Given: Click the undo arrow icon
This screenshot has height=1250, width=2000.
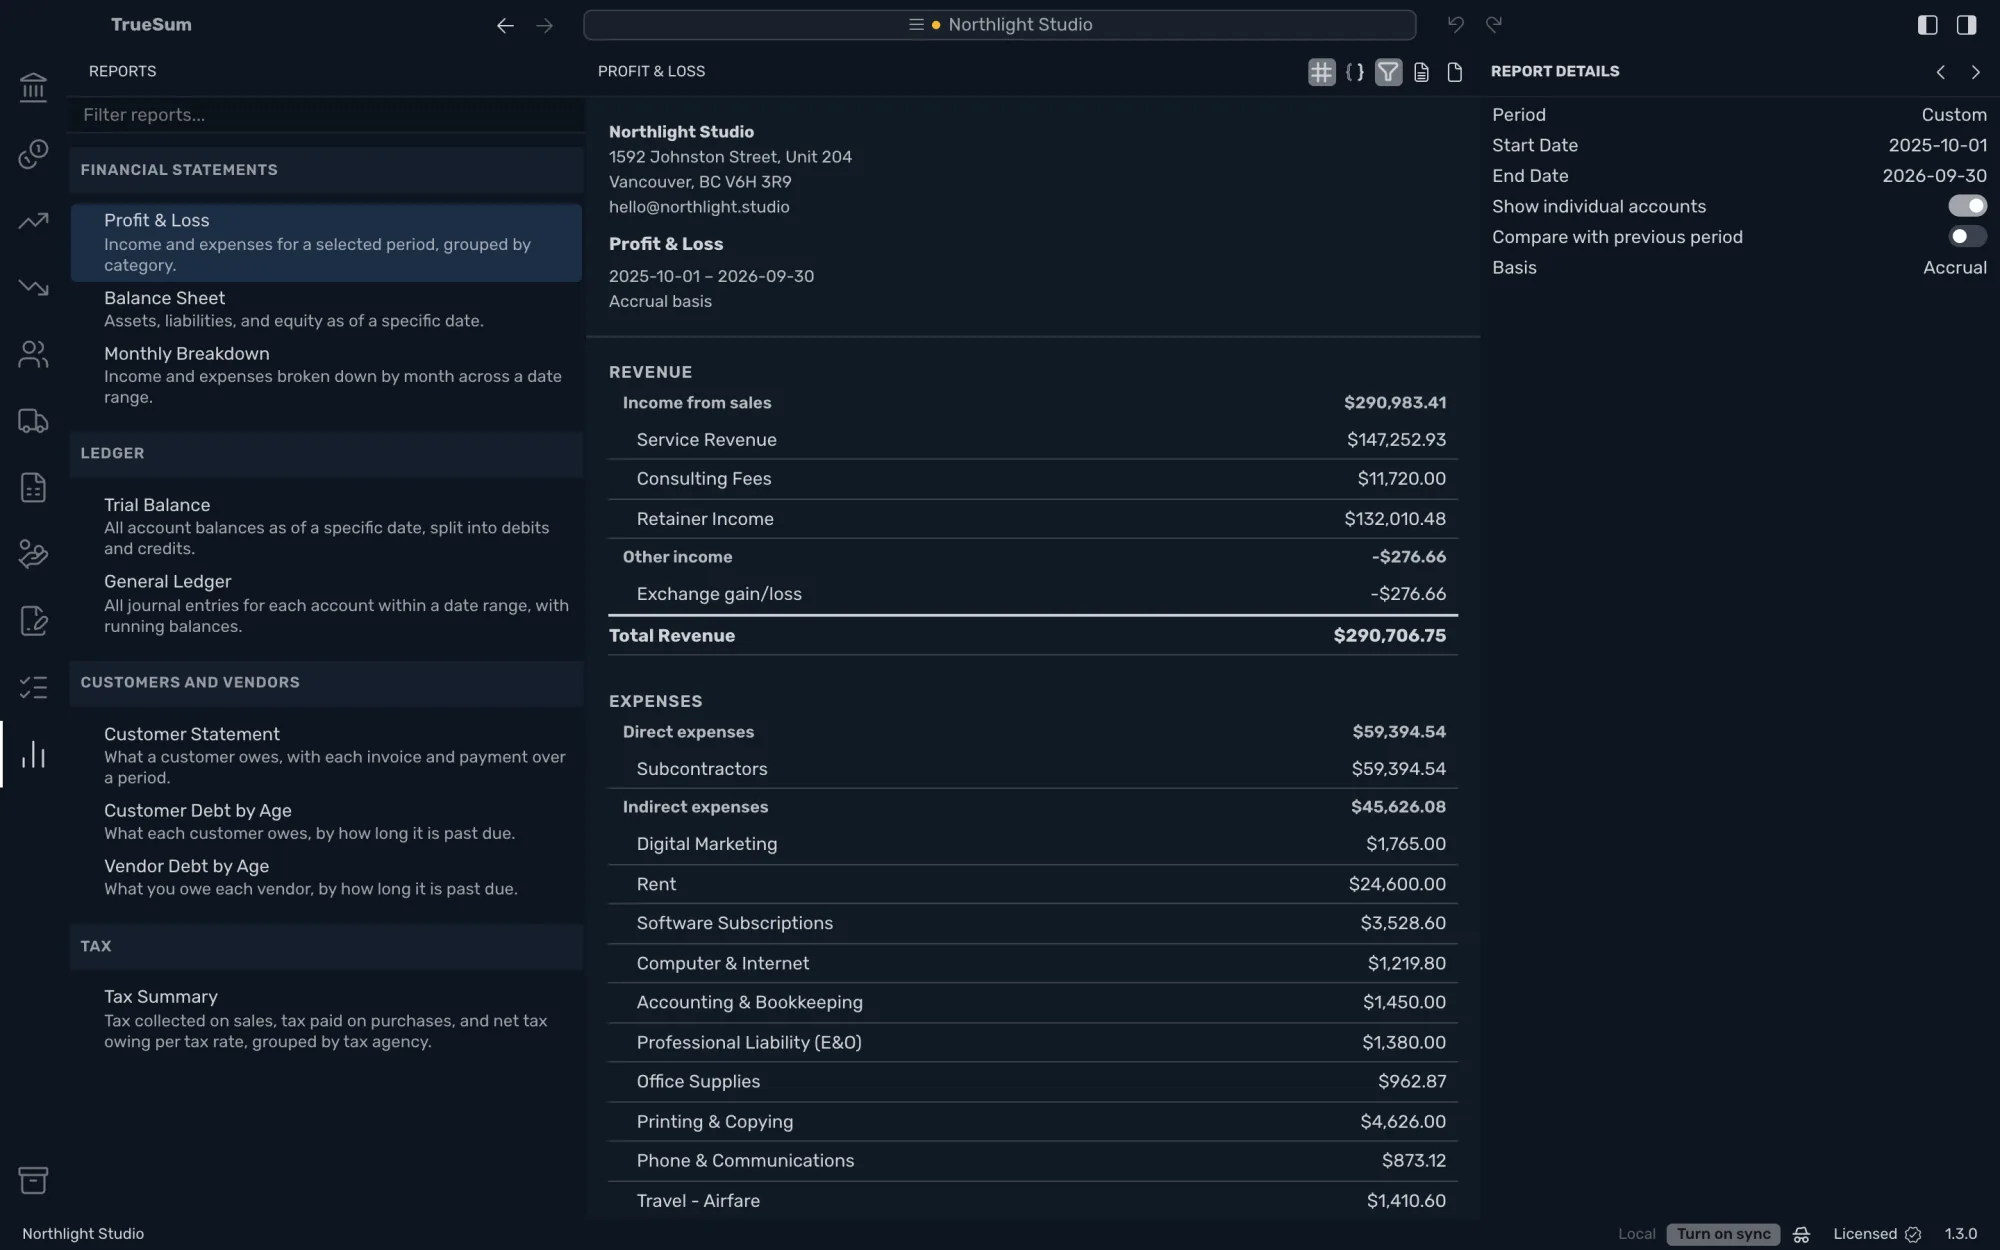Looking at the screenshot, I should (x=1455, y=25).
